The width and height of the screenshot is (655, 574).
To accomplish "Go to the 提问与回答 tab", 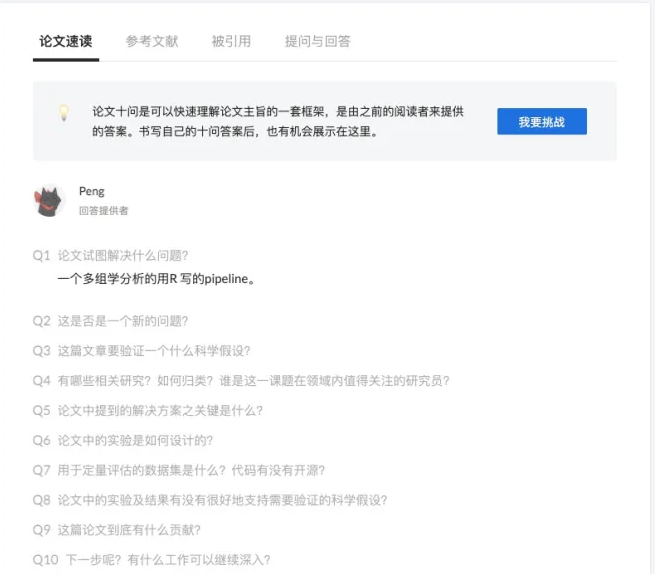I will point(317,41).
